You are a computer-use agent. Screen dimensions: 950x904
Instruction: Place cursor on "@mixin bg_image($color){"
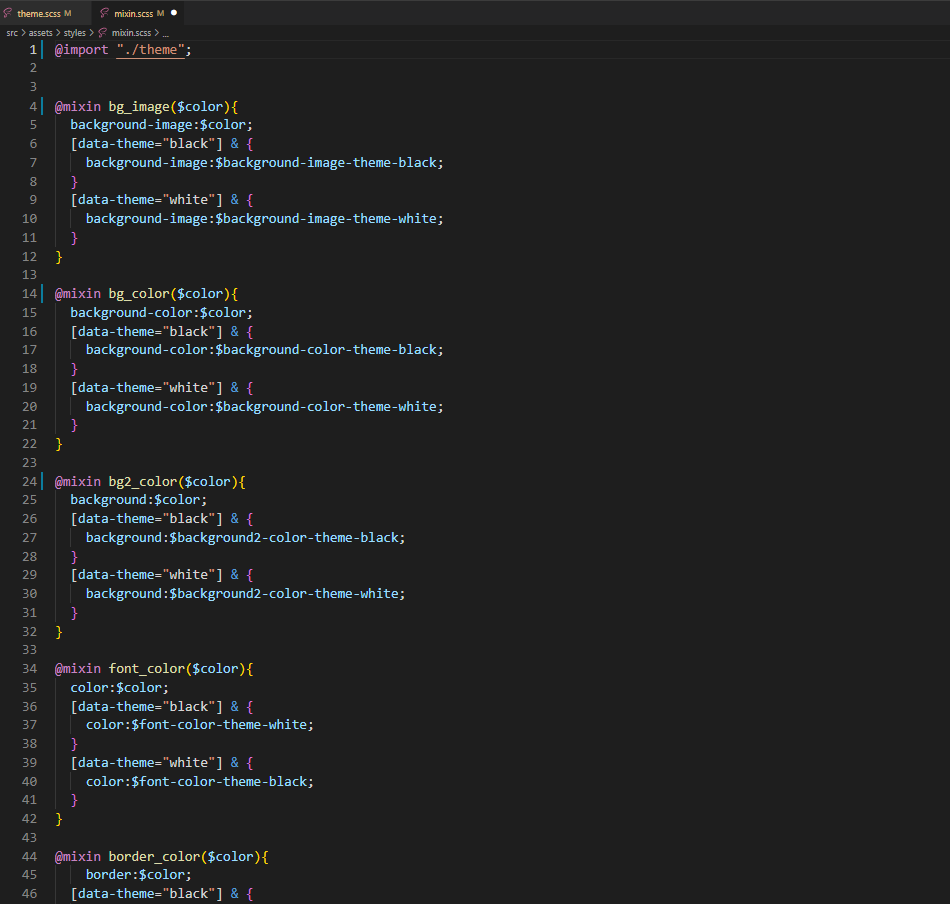click(x=146, y=107)
